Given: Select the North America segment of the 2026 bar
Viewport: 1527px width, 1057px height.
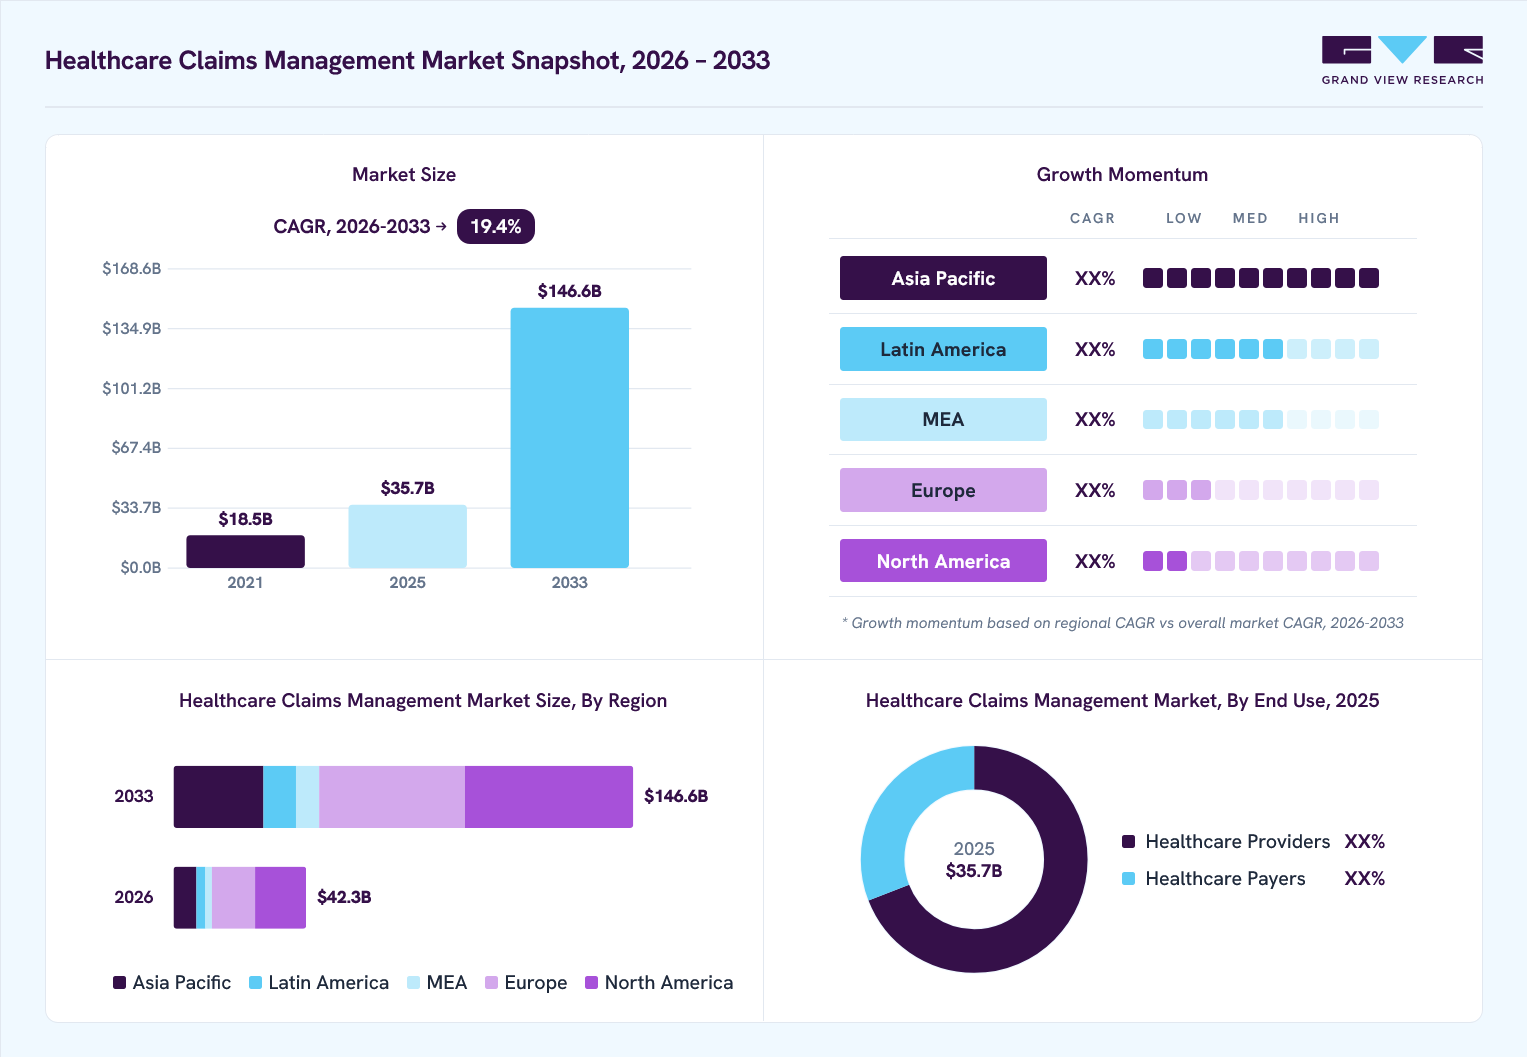Looking at the screenshot, I should coord(280,898).
